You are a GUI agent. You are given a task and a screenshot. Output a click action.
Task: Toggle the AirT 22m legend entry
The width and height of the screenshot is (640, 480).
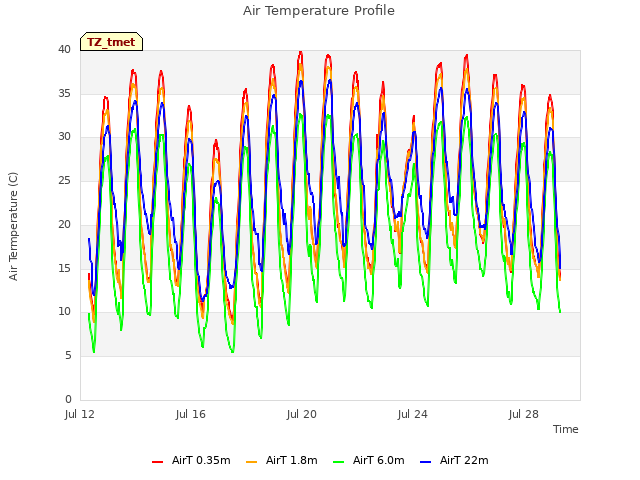coord(454,460)
